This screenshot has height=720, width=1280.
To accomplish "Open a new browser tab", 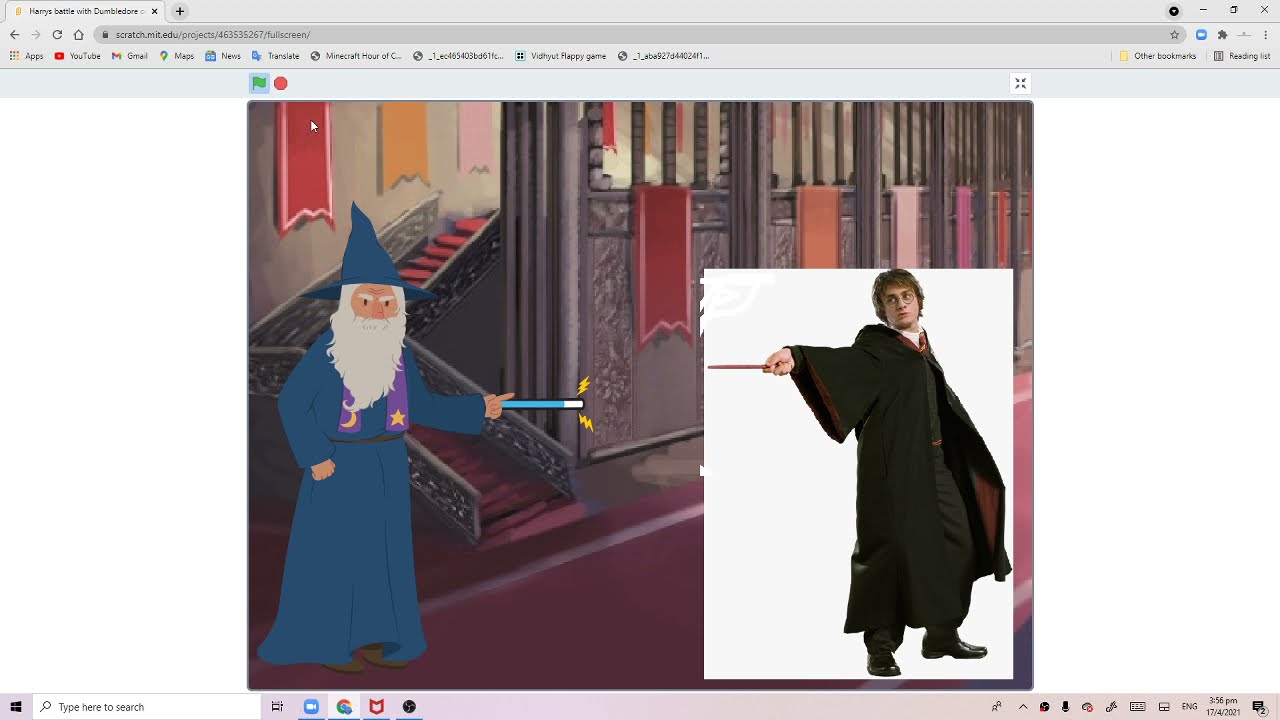I will click(x=180, y=11).
